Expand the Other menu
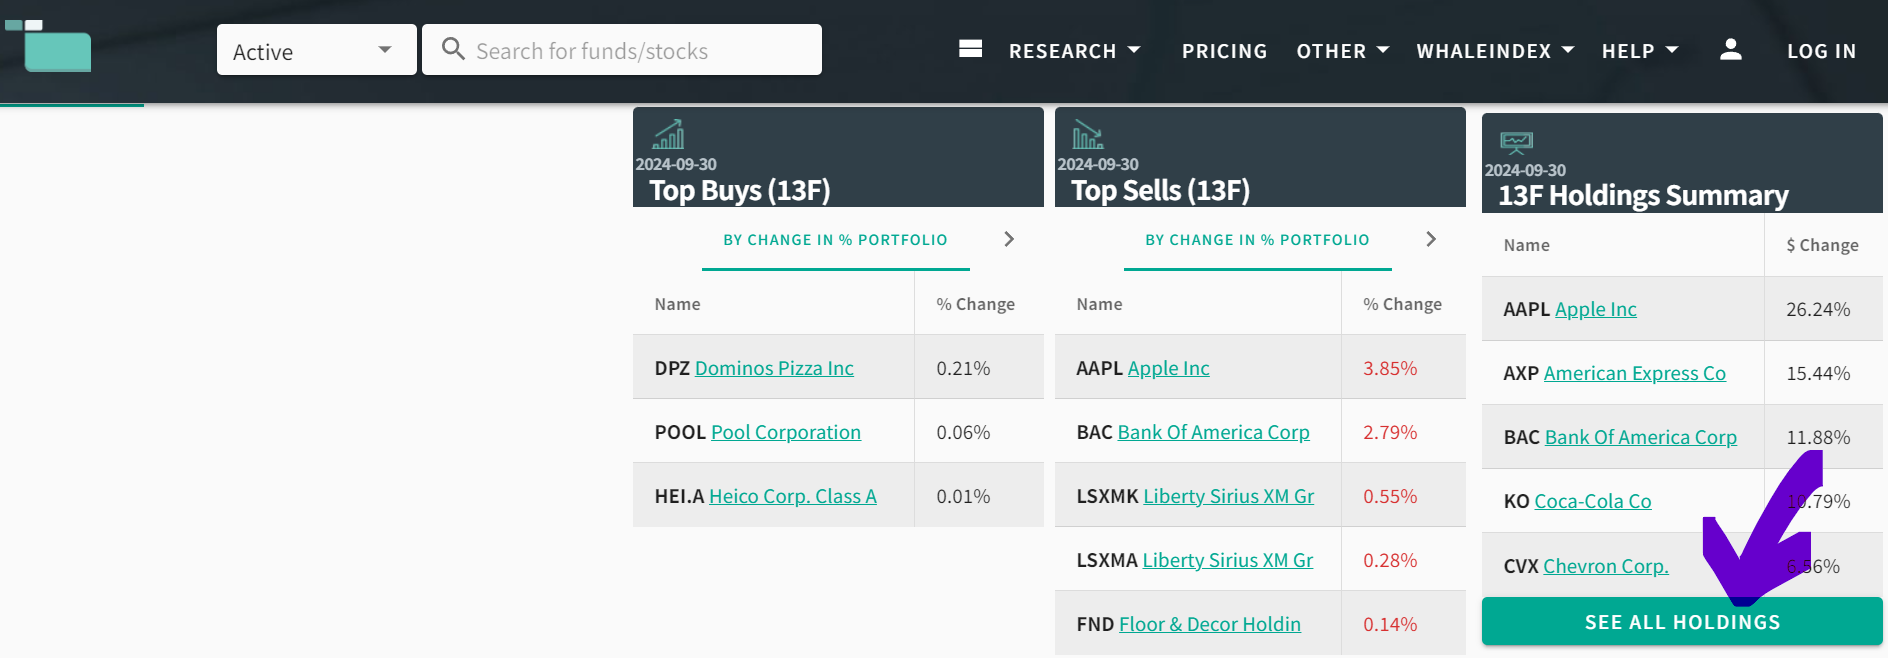Screen dimensions: 1888x658 click(1343, 51)
